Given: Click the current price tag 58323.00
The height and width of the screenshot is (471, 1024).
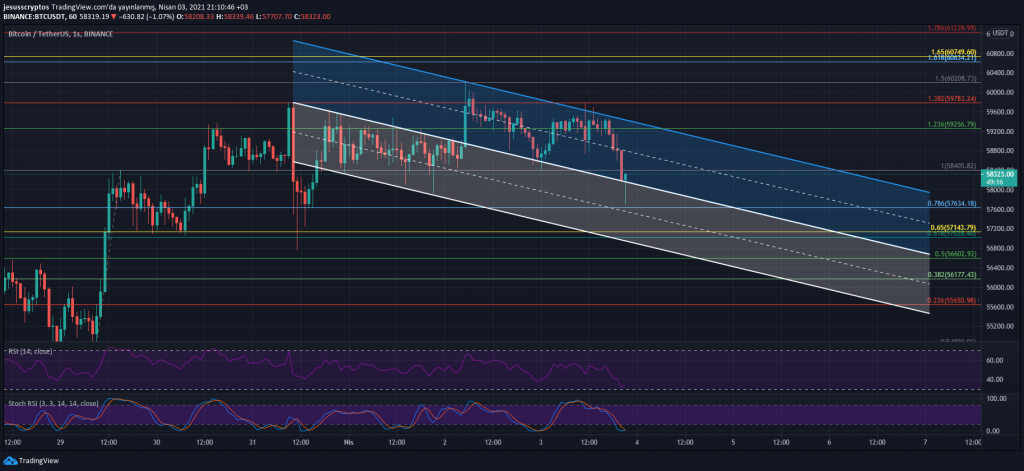Looking at the screenshot, I should pyautogui.click(x=1001, y=174).
